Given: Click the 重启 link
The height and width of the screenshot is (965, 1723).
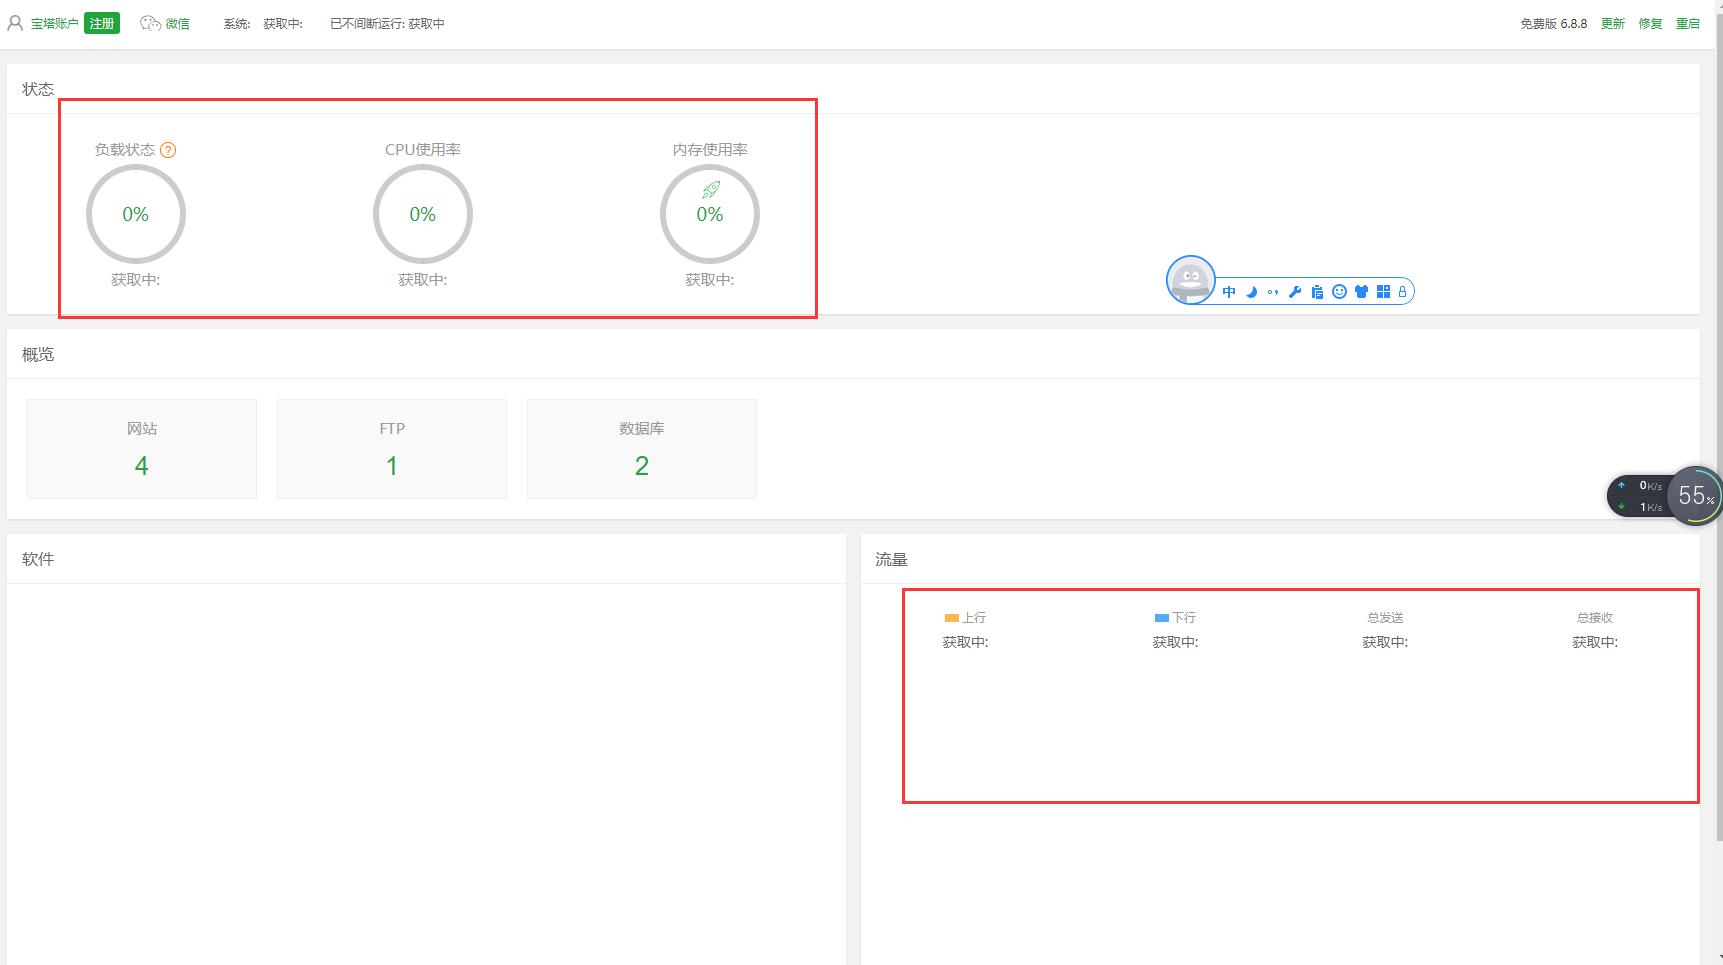Looking at the screenshot, I should point(1688,23).
